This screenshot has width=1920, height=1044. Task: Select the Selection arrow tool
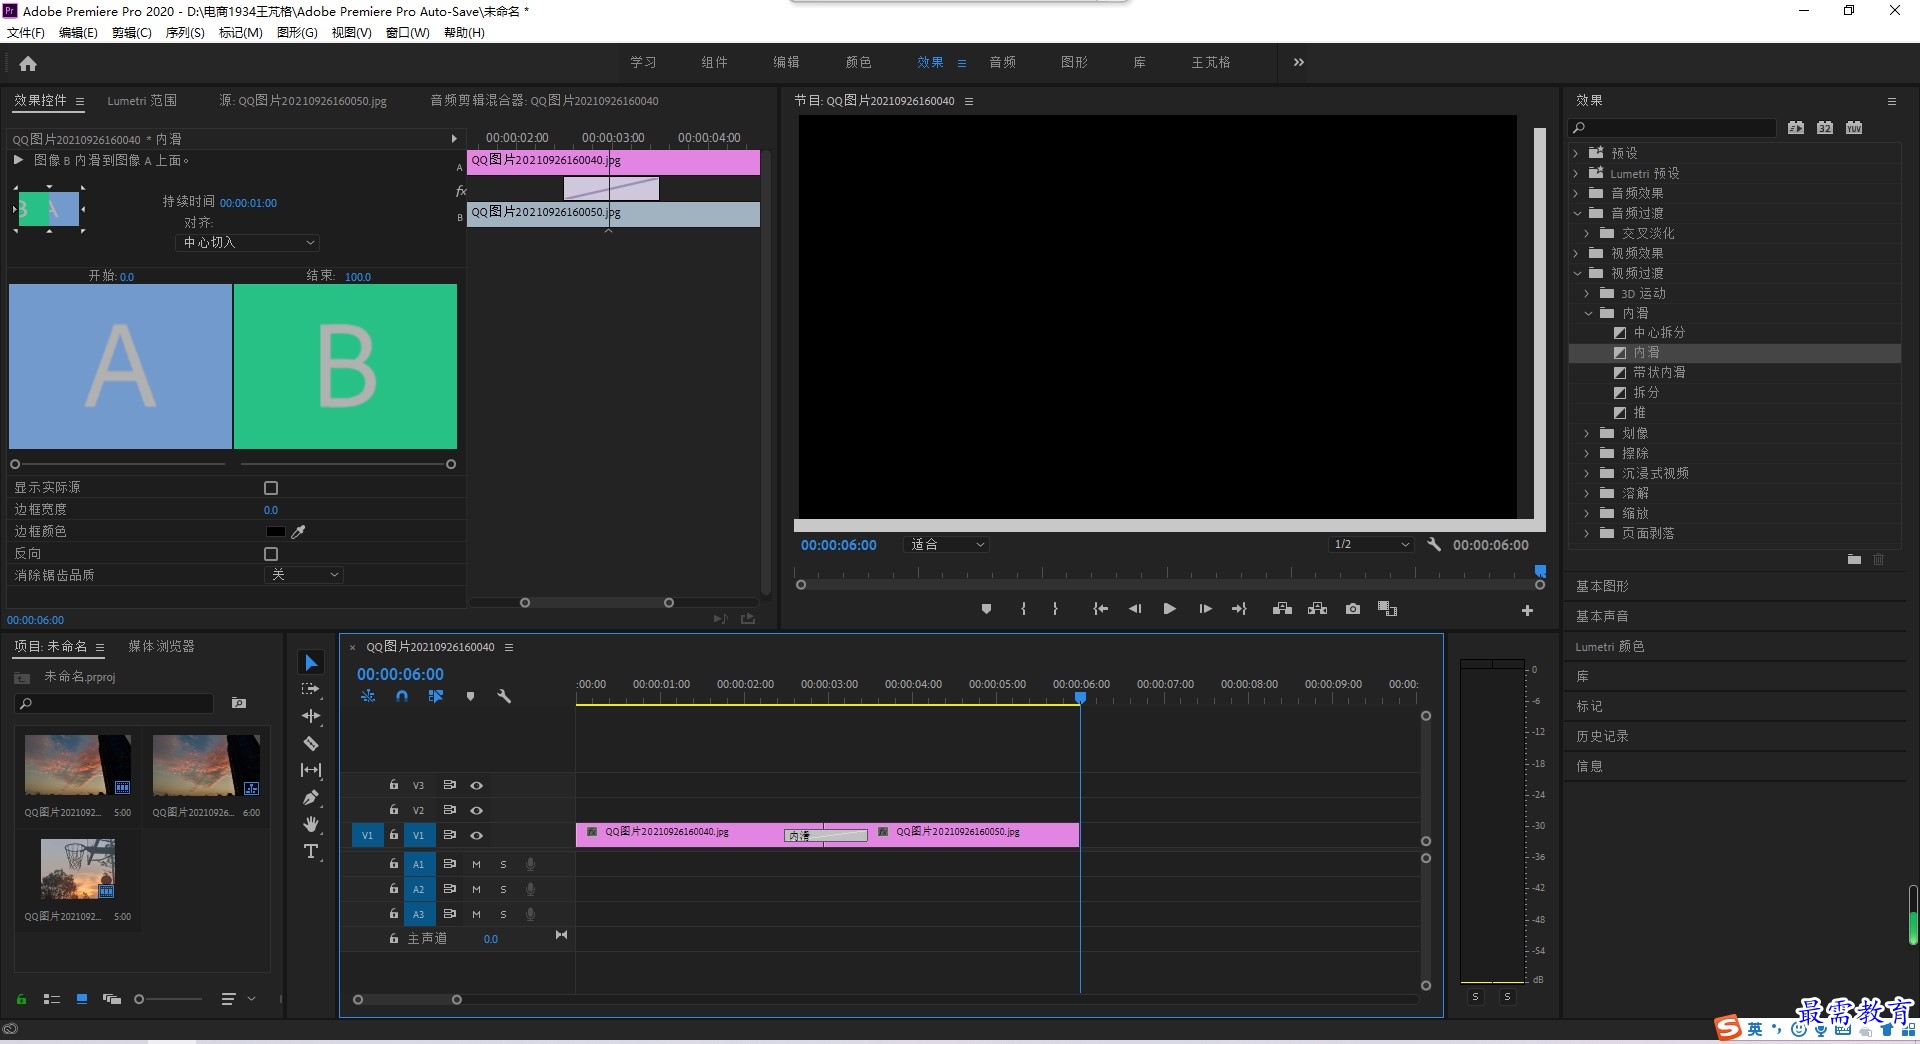click(x=311, y=662)
